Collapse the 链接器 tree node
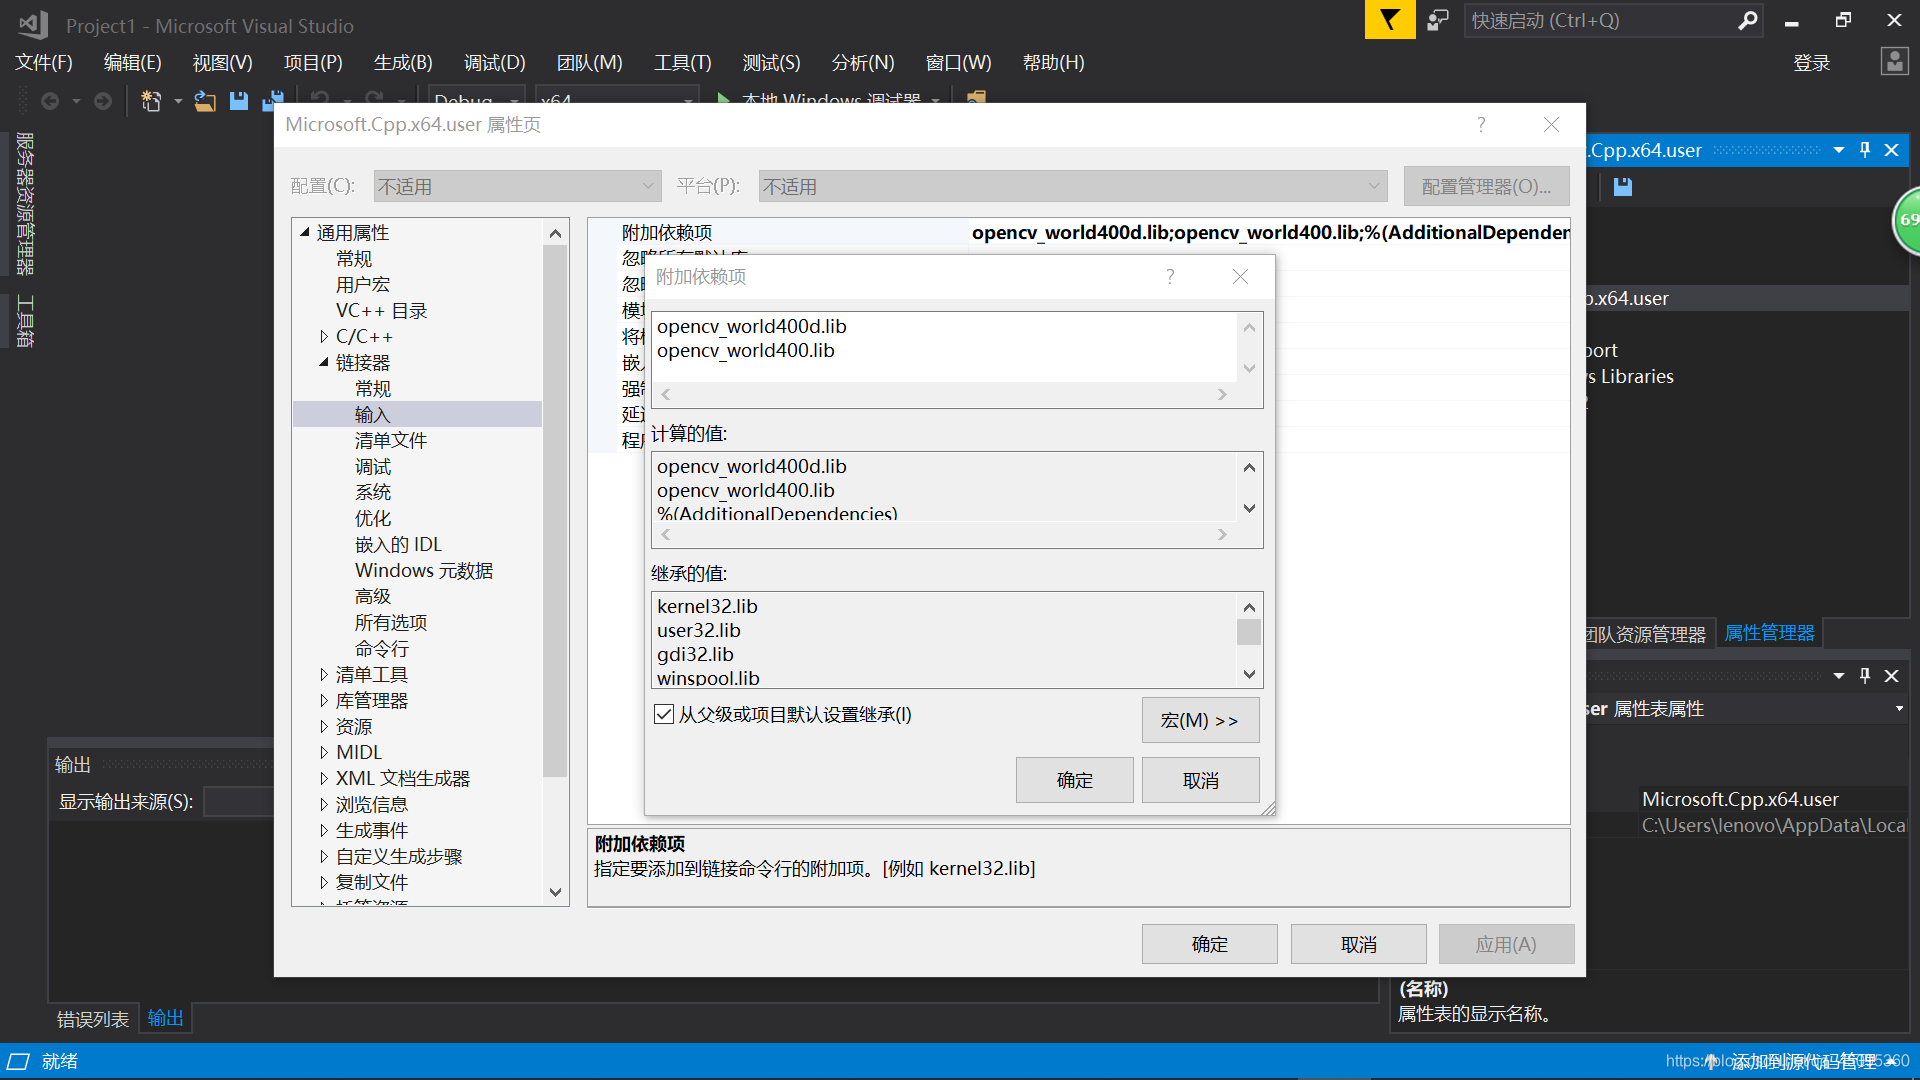Image resolution: width=1920 pixels, height=1080 pixels. pyautogui.click(x=324, y=362)
